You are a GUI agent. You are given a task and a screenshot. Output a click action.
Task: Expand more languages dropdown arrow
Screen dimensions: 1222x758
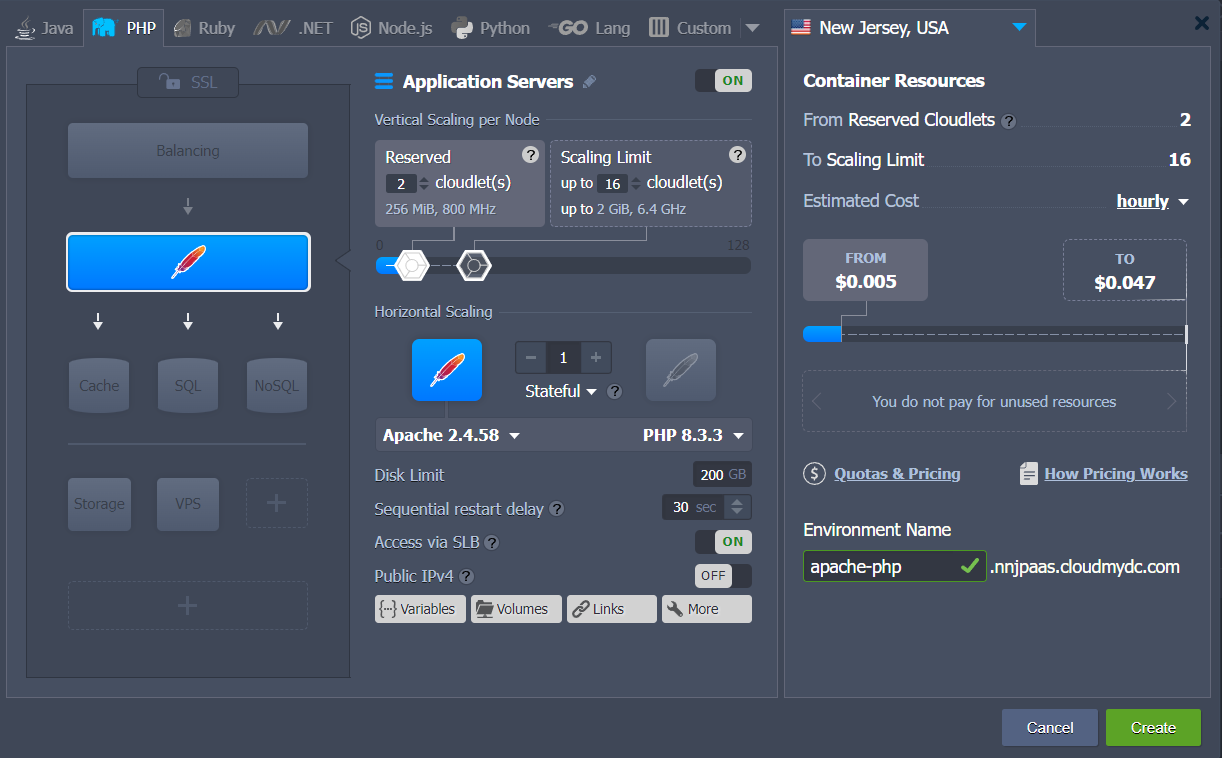click(753, 28)
